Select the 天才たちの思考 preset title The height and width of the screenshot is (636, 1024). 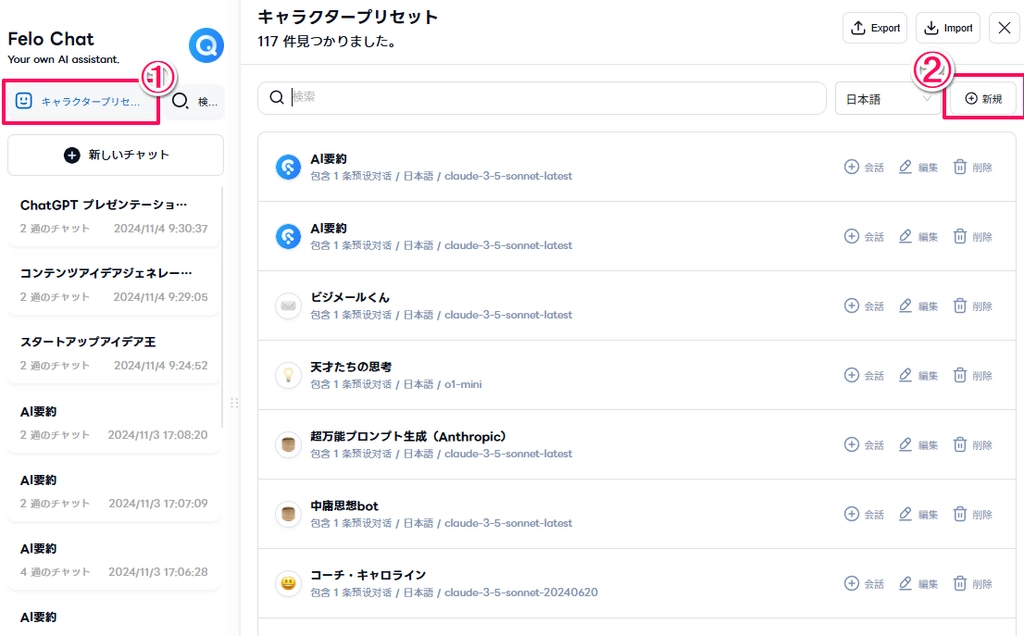(351, 367)
